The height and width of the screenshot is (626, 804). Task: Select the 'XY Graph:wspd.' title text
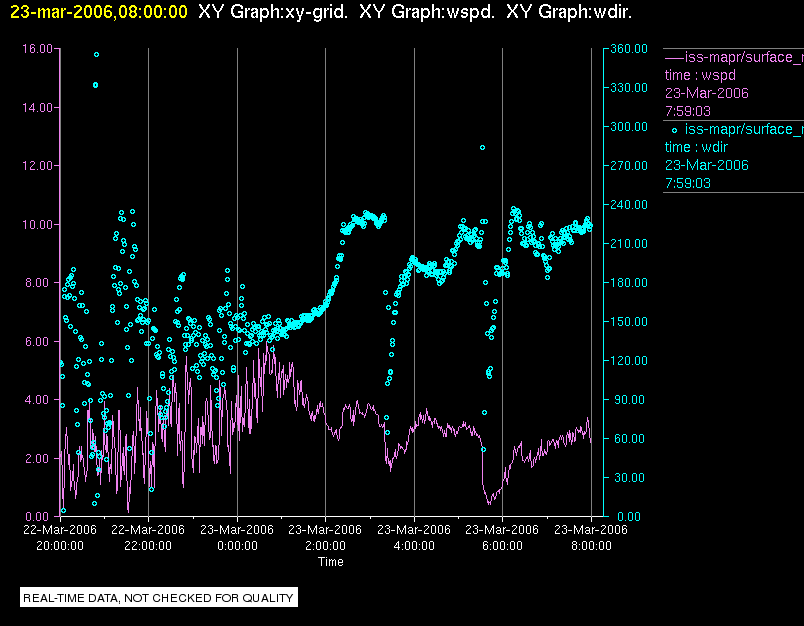pyautogui.click(x=427, y=12)
